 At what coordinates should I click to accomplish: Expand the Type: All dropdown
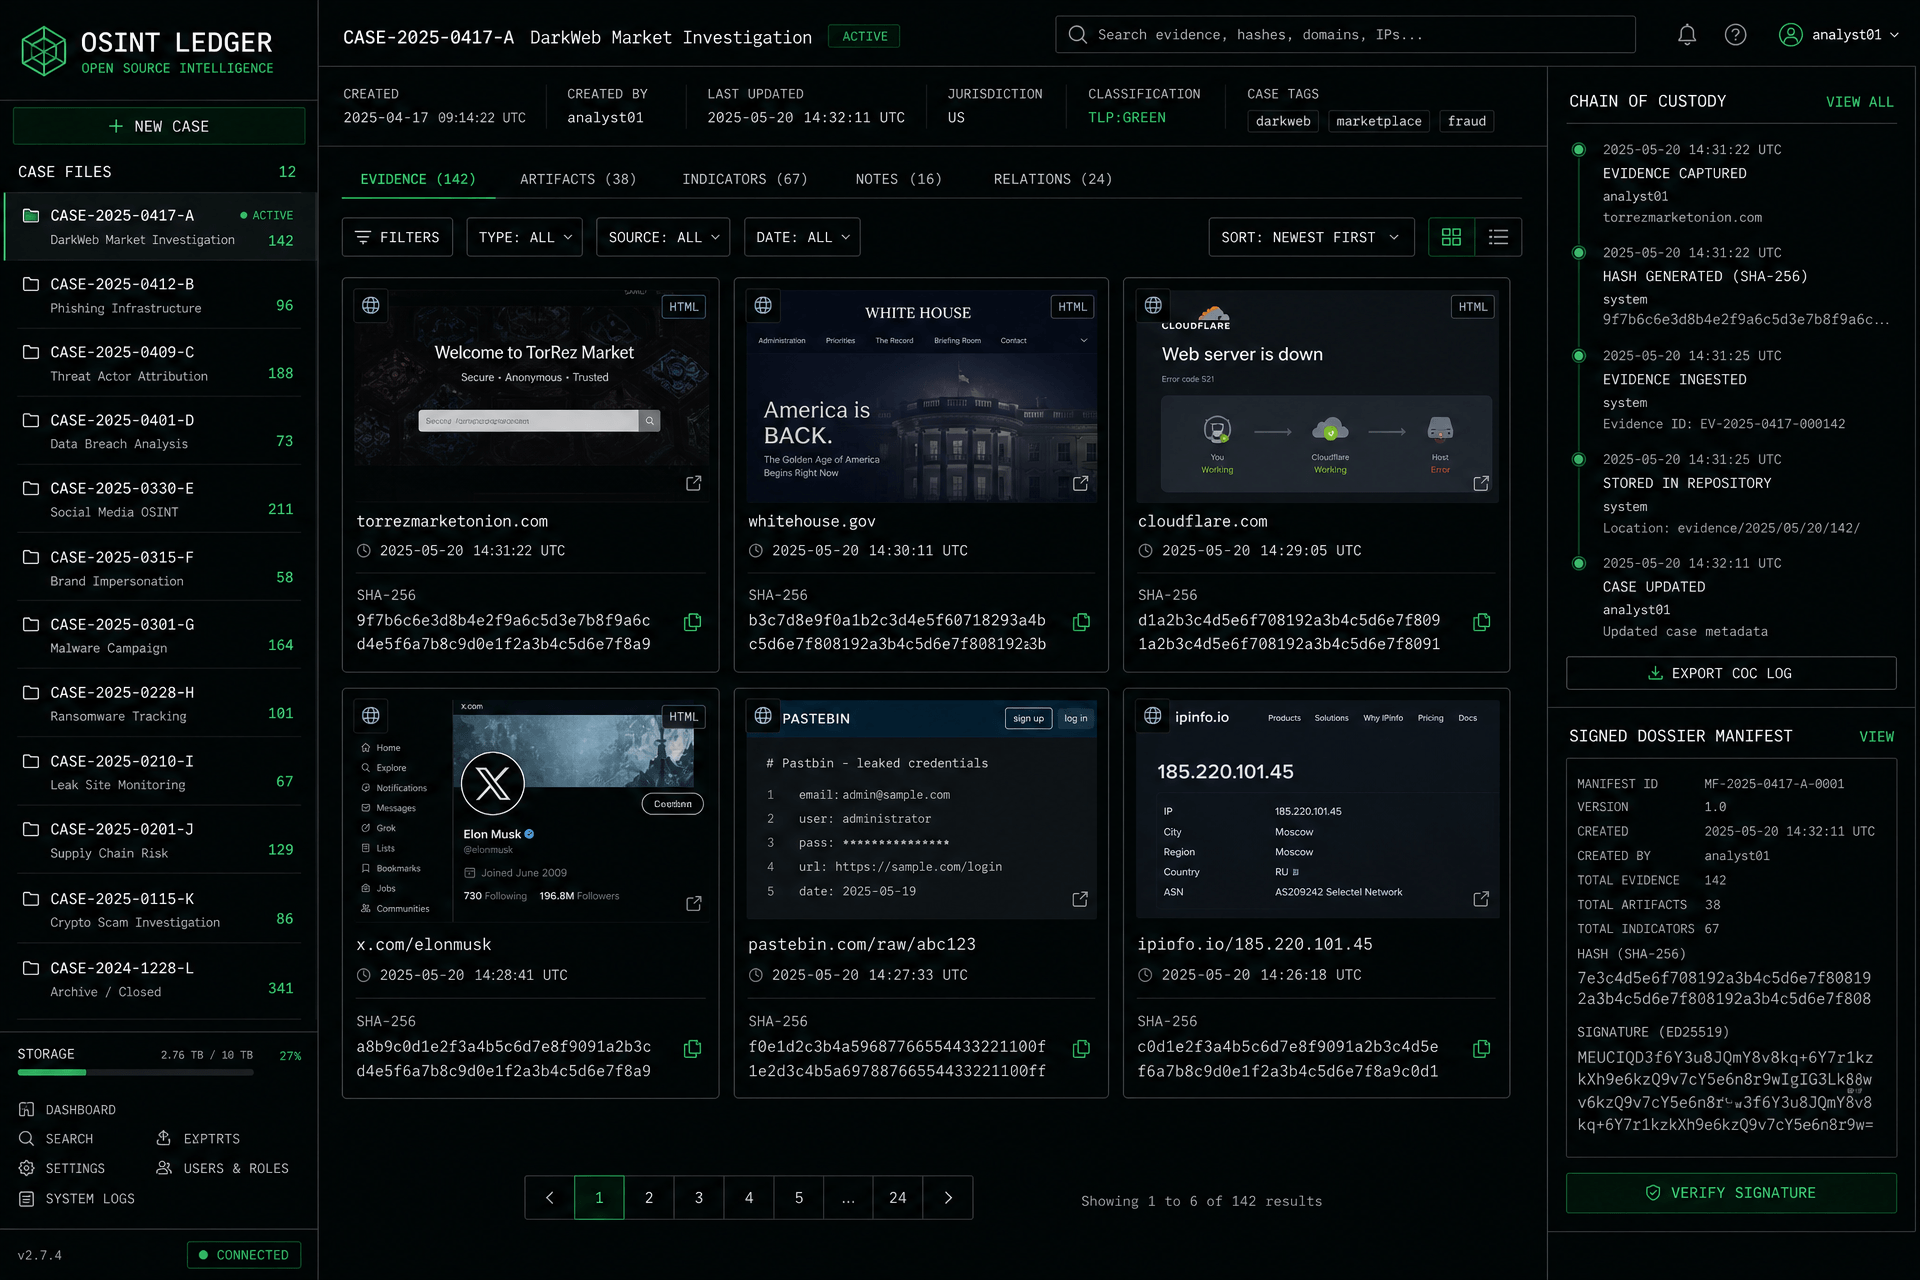524,237
